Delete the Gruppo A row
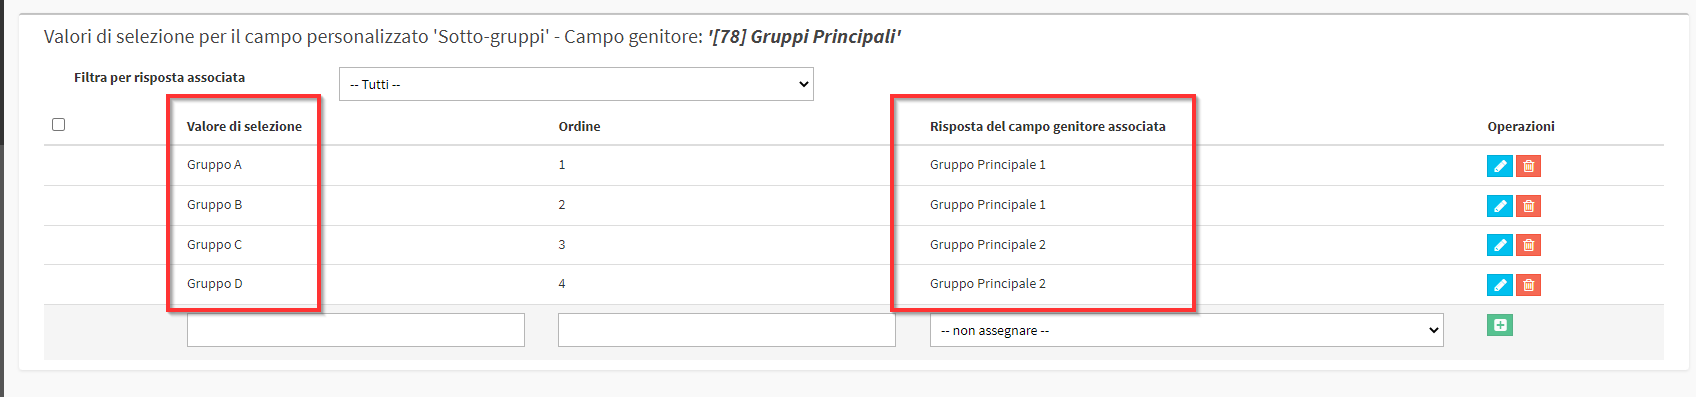Screen dimensions: 1696x397 [1528, 166]
